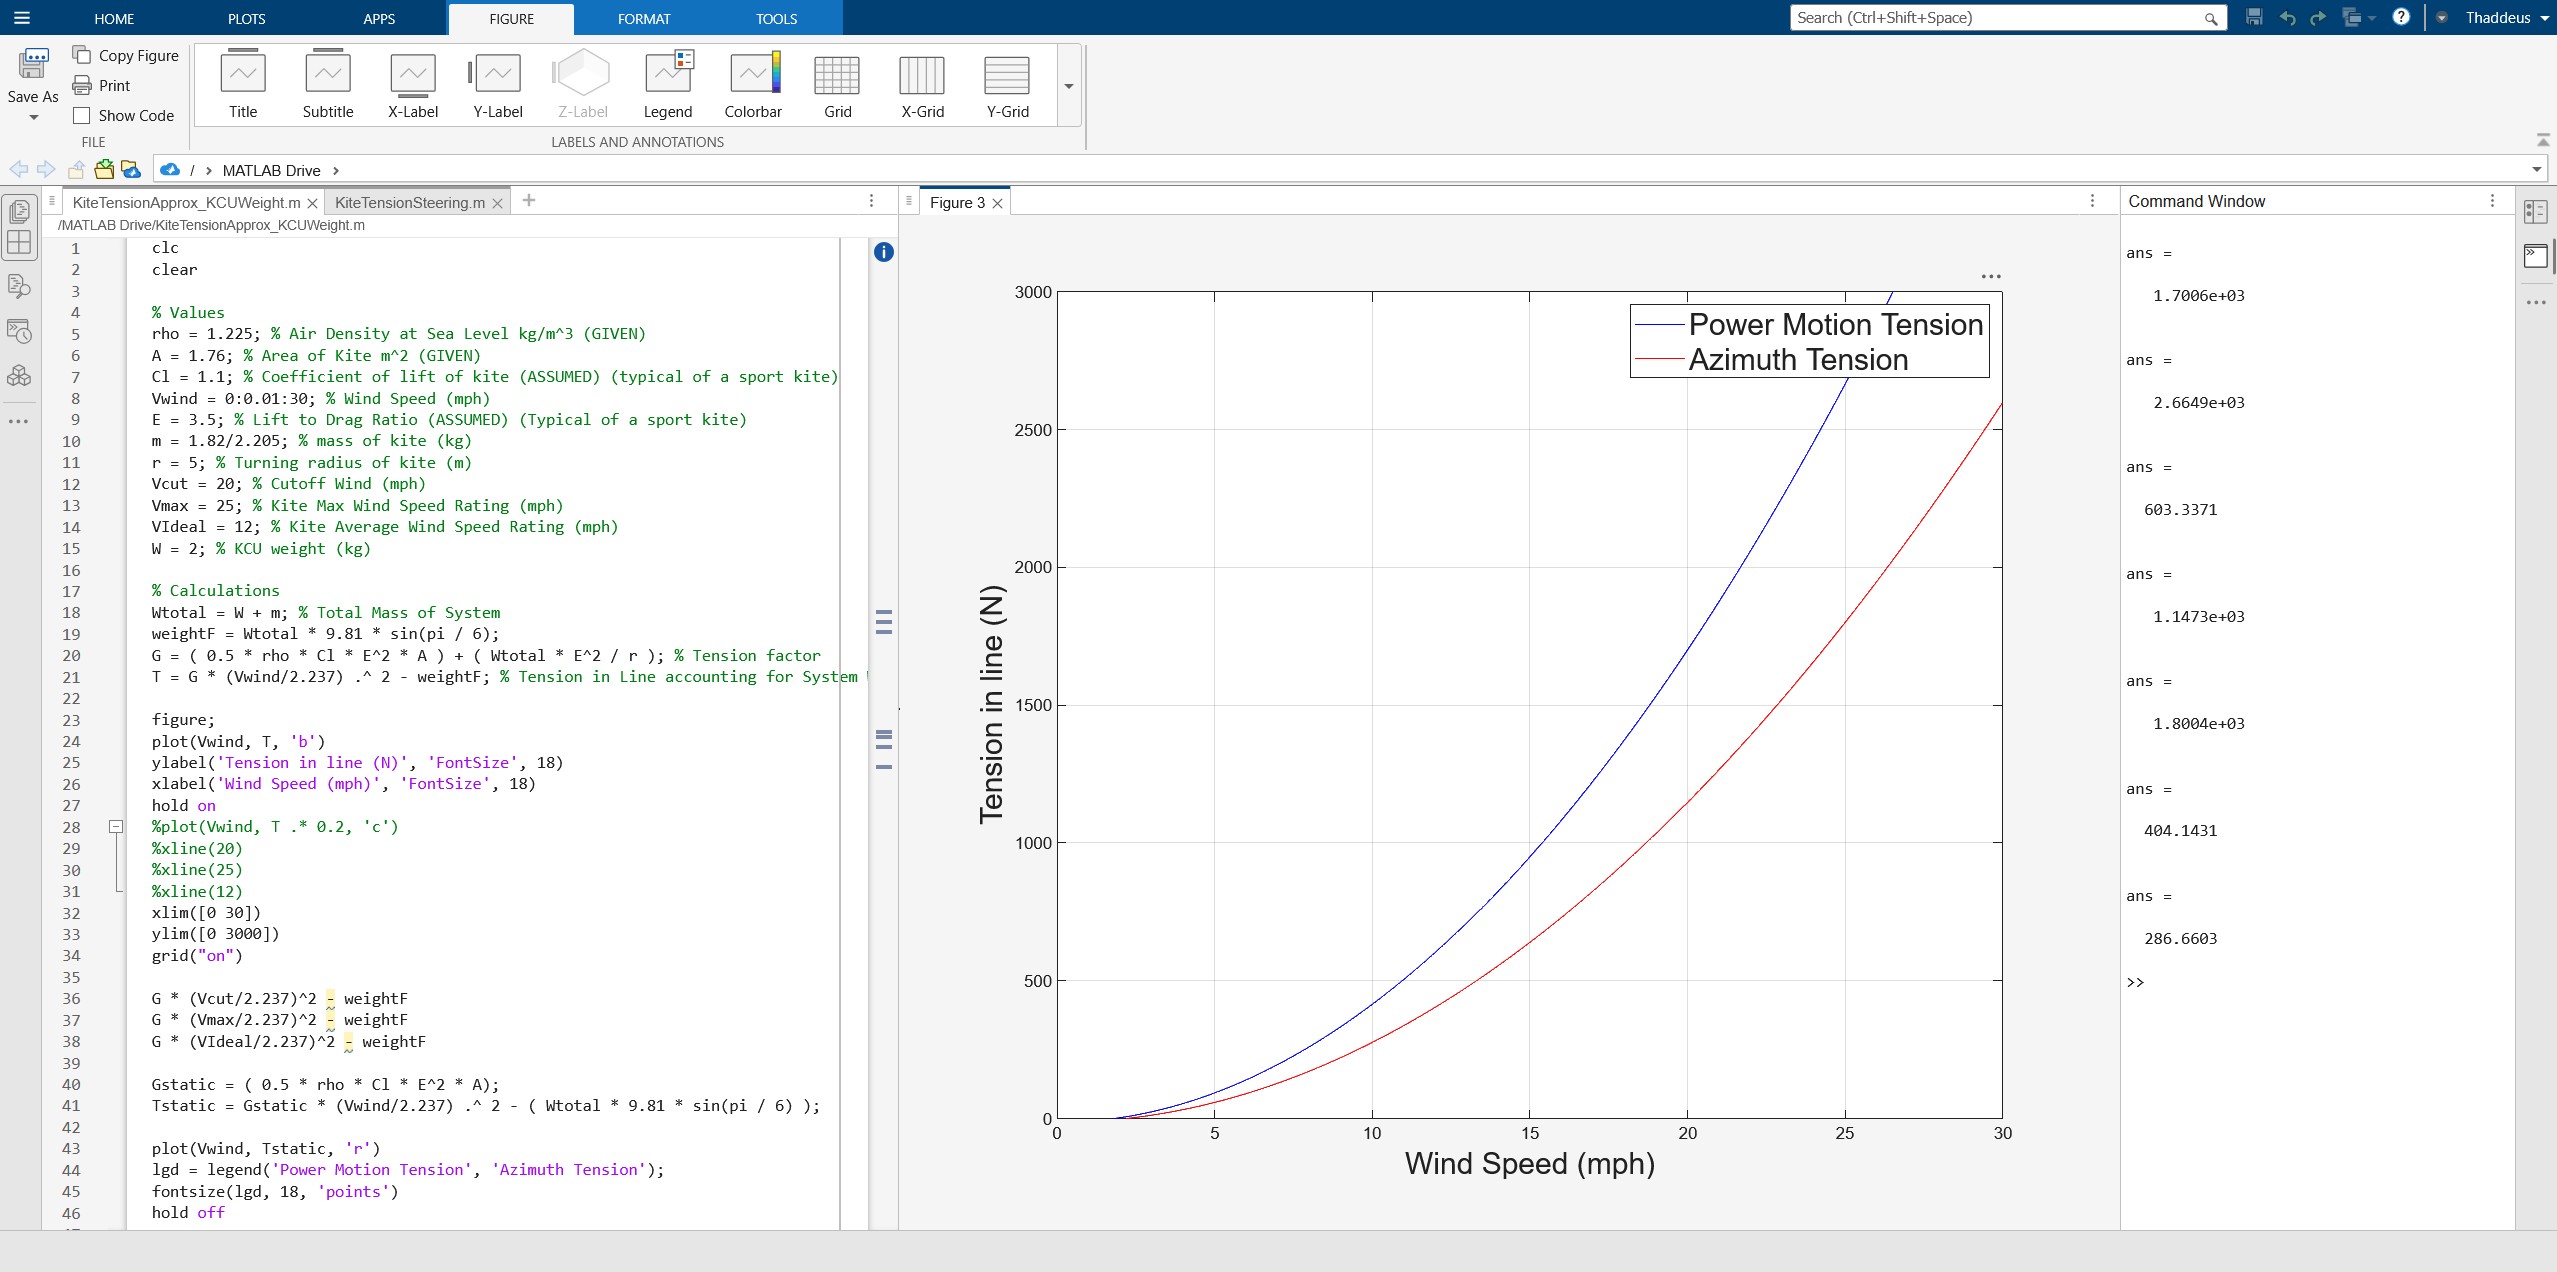The image size is (2557, 1272).
Task: Collapse the code fold at line 28
Action: (116, 827)
